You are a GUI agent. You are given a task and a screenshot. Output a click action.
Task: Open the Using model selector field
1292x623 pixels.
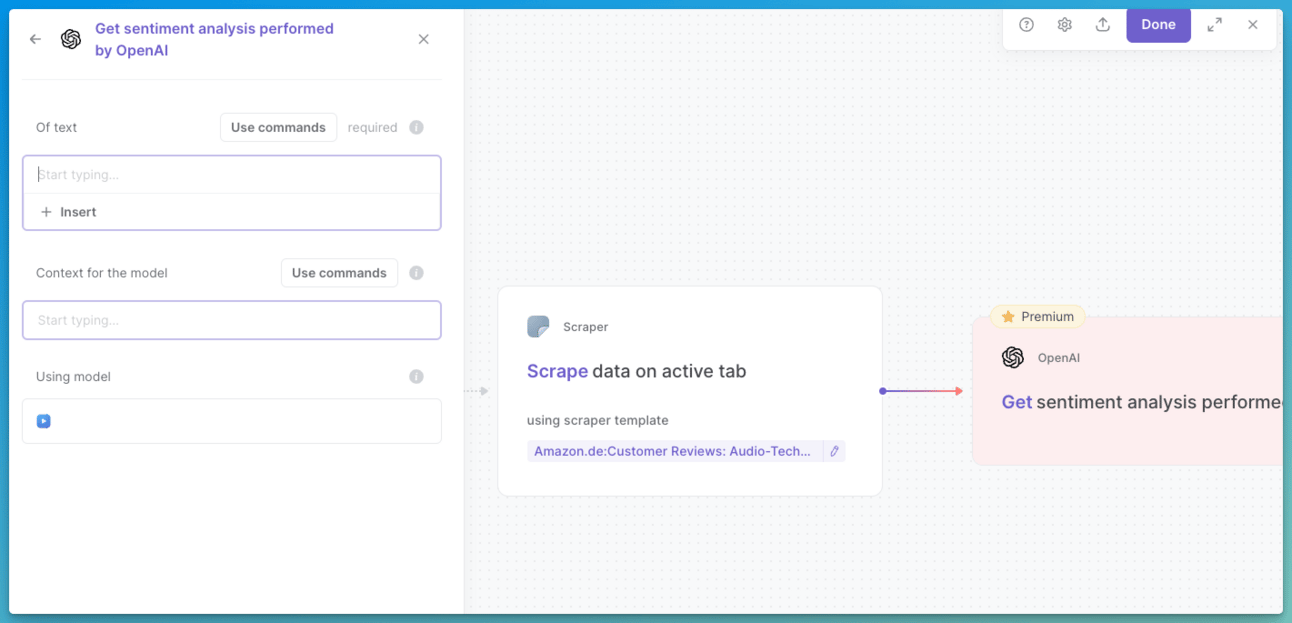(232, 421)
